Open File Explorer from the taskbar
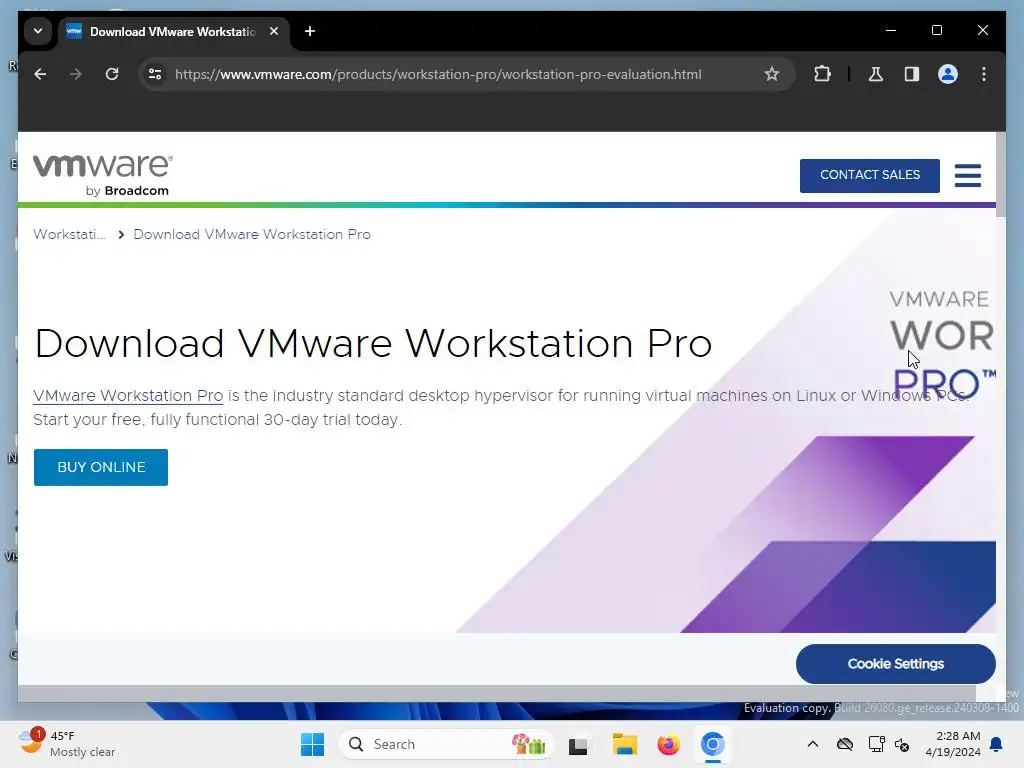The height and width of the screenshot is (768, 1024). [624, 744]
